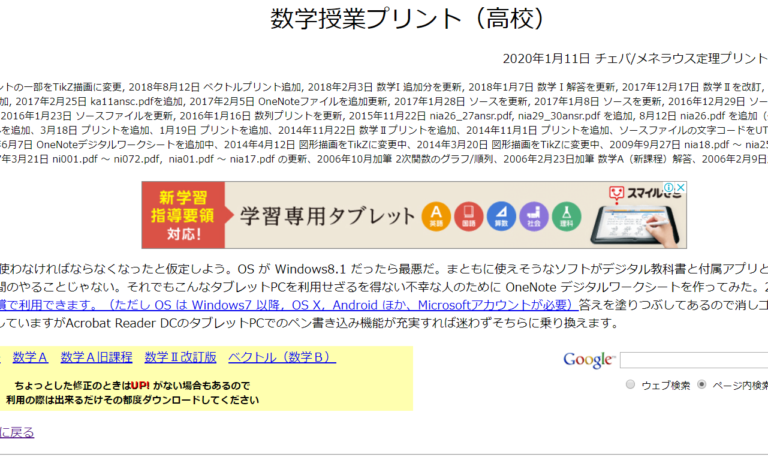
Task: Click the history entry 2018年8月12日 ベクトルプリント追加
Action: (216, 87)
